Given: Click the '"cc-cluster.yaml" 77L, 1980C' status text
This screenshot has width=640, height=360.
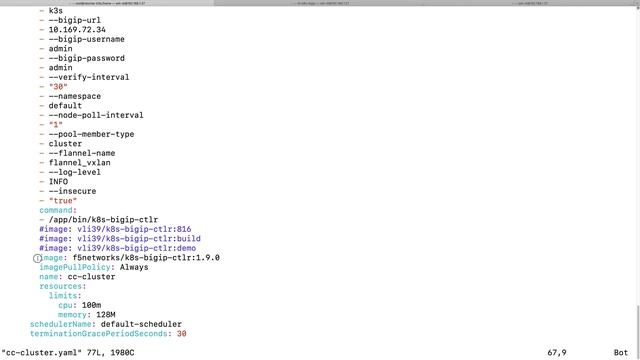Looking at the screenshot, I should [68, 353].
